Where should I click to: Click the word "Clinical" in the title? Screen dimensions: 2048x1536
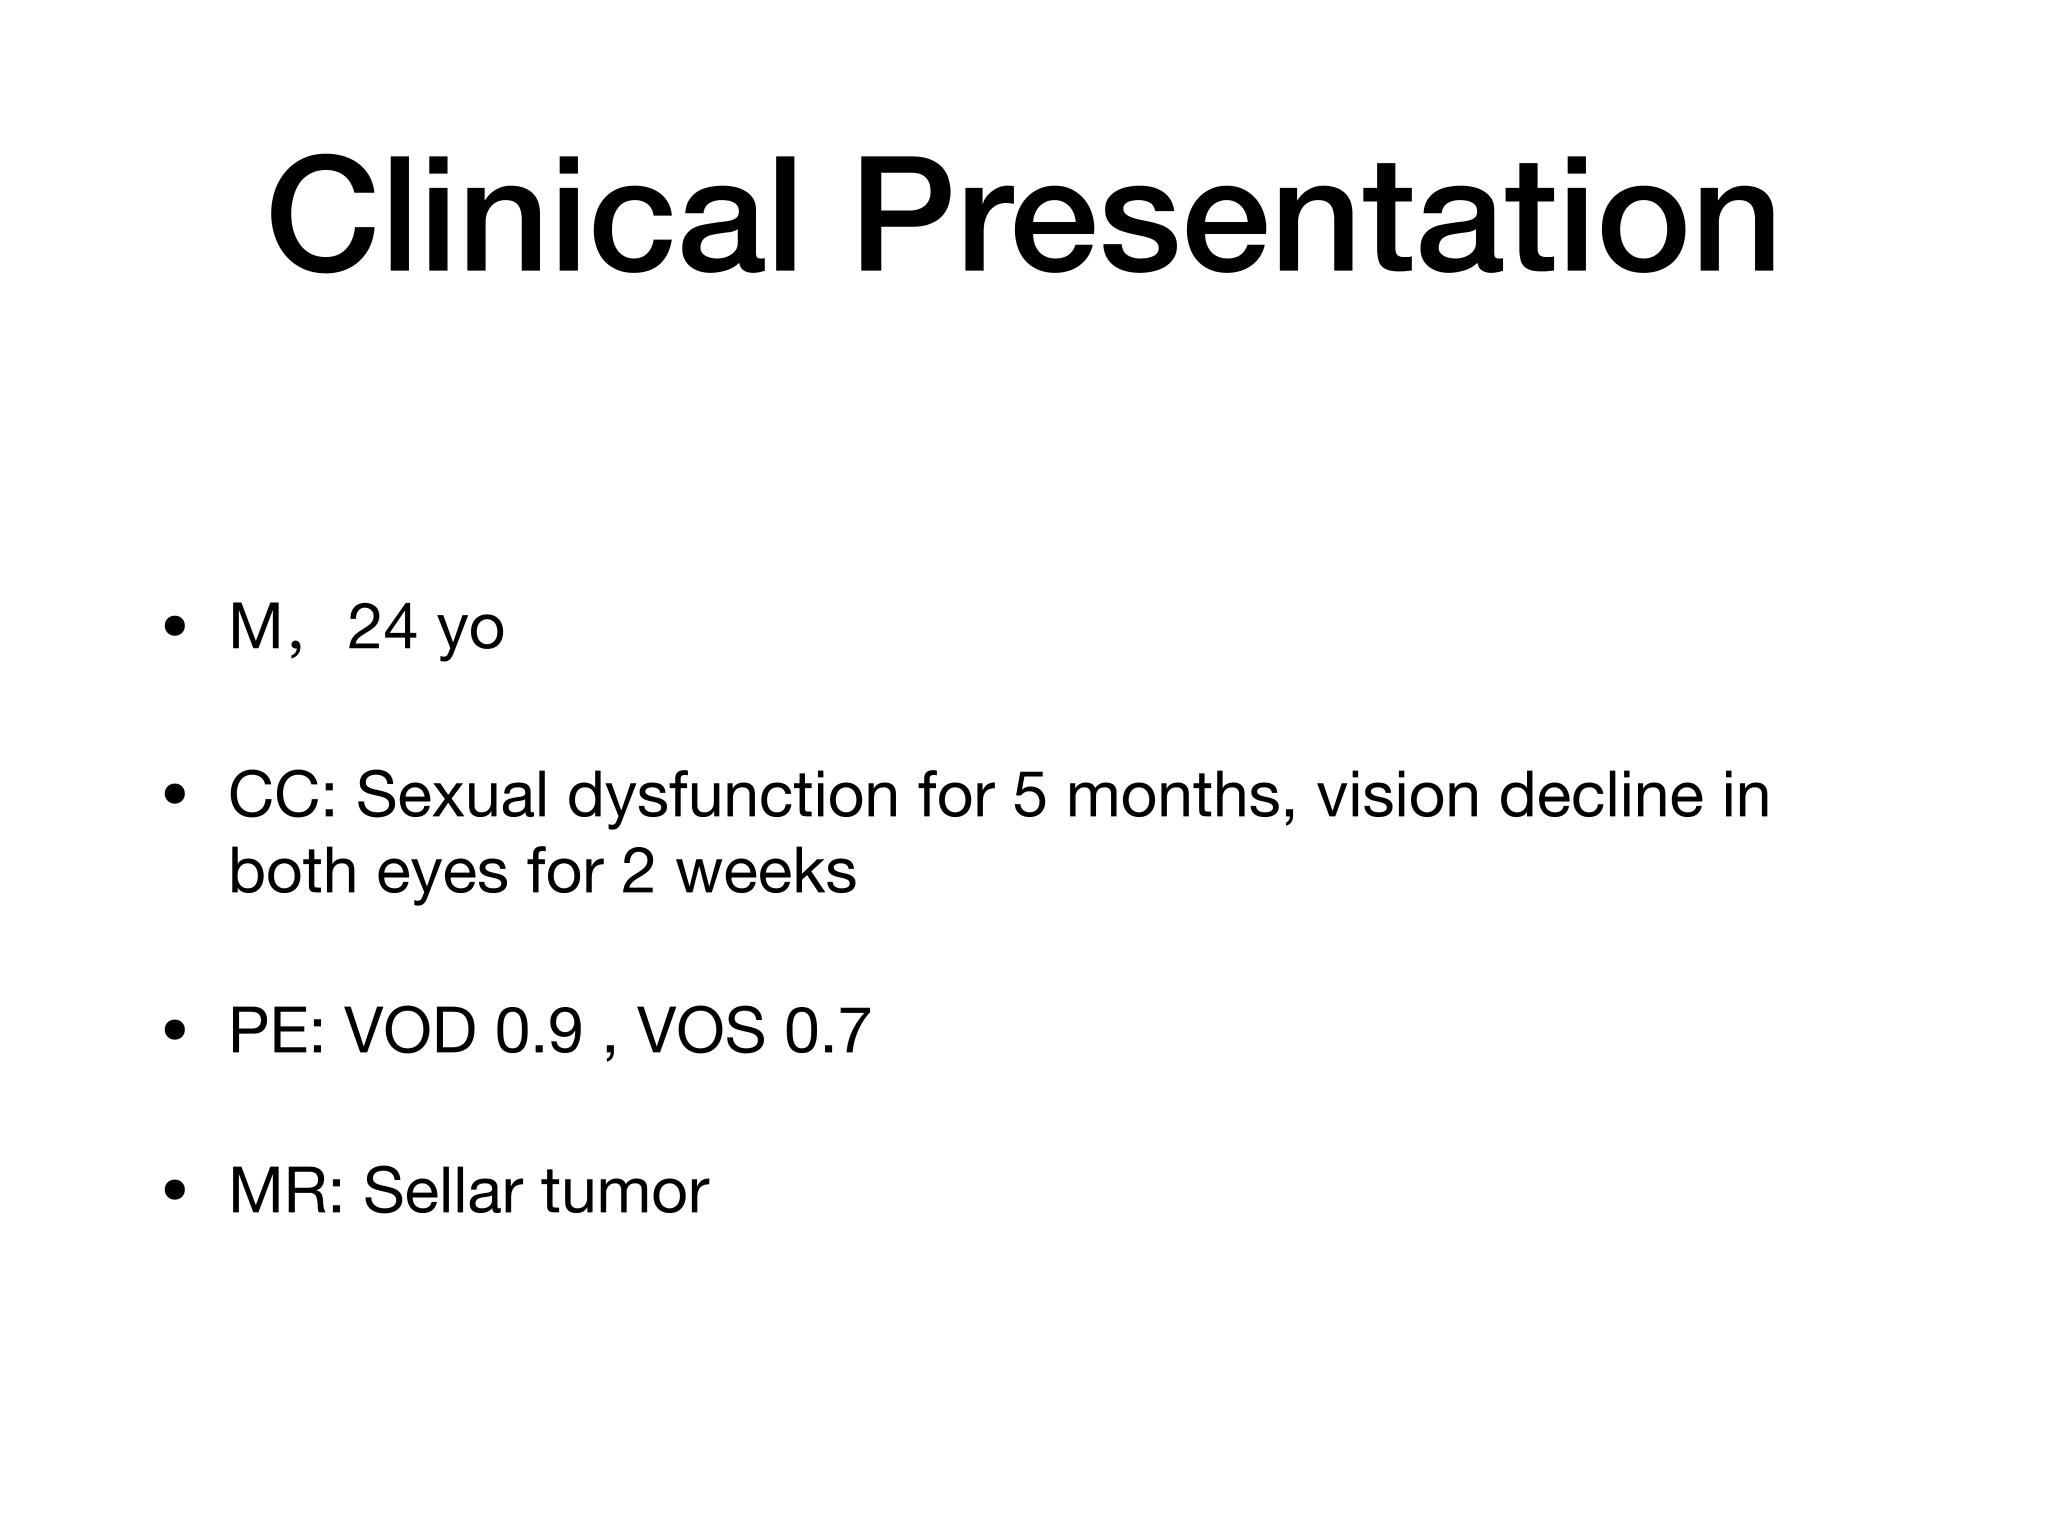point(533,215)
